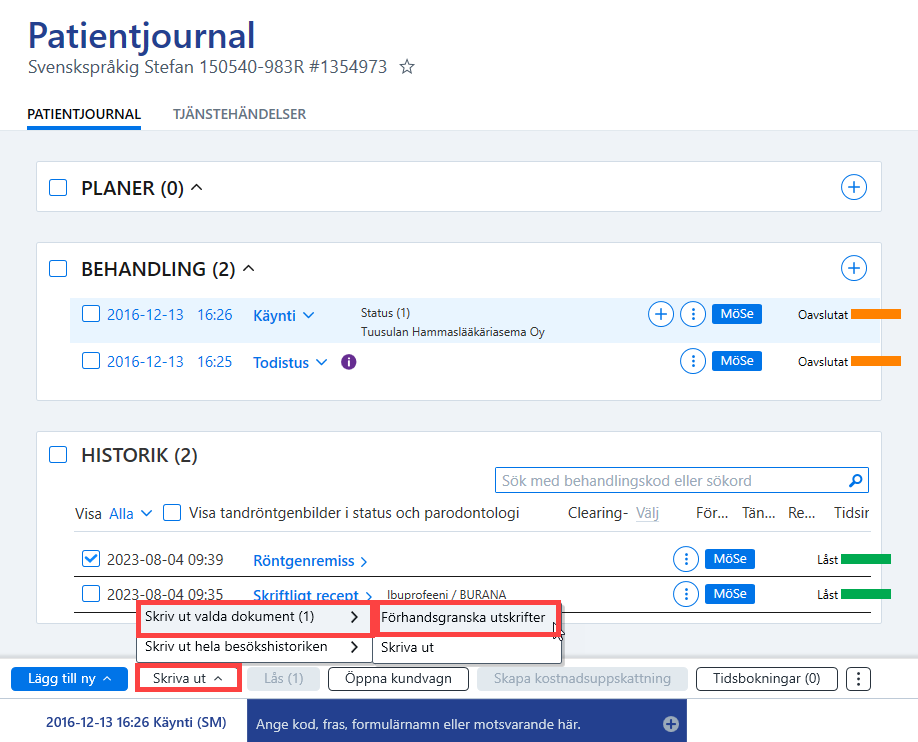918x742 pixels.
Task: Click the Ibuprofeeni / BURANA text
Action: 446,594
